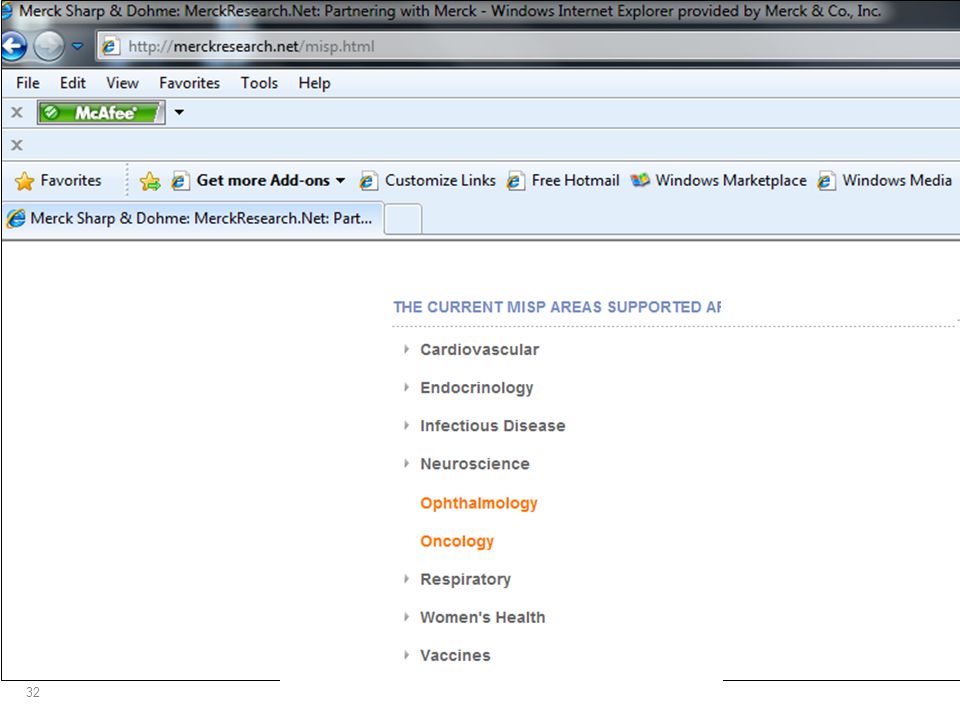960x720 pixels.
Task: Open the Vaccines area
Action: tap(455, 655)
